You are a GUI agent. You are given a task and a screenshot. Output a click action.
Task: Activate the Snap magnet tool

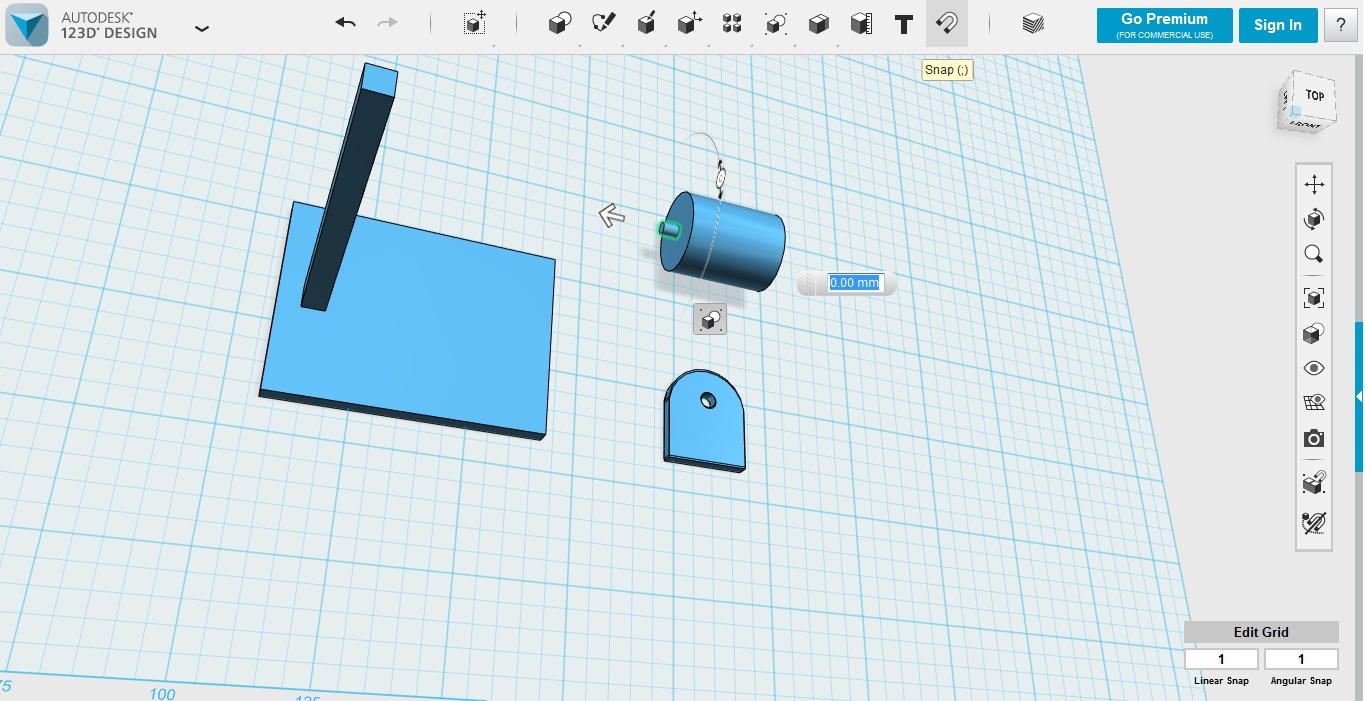click(947, 23)
